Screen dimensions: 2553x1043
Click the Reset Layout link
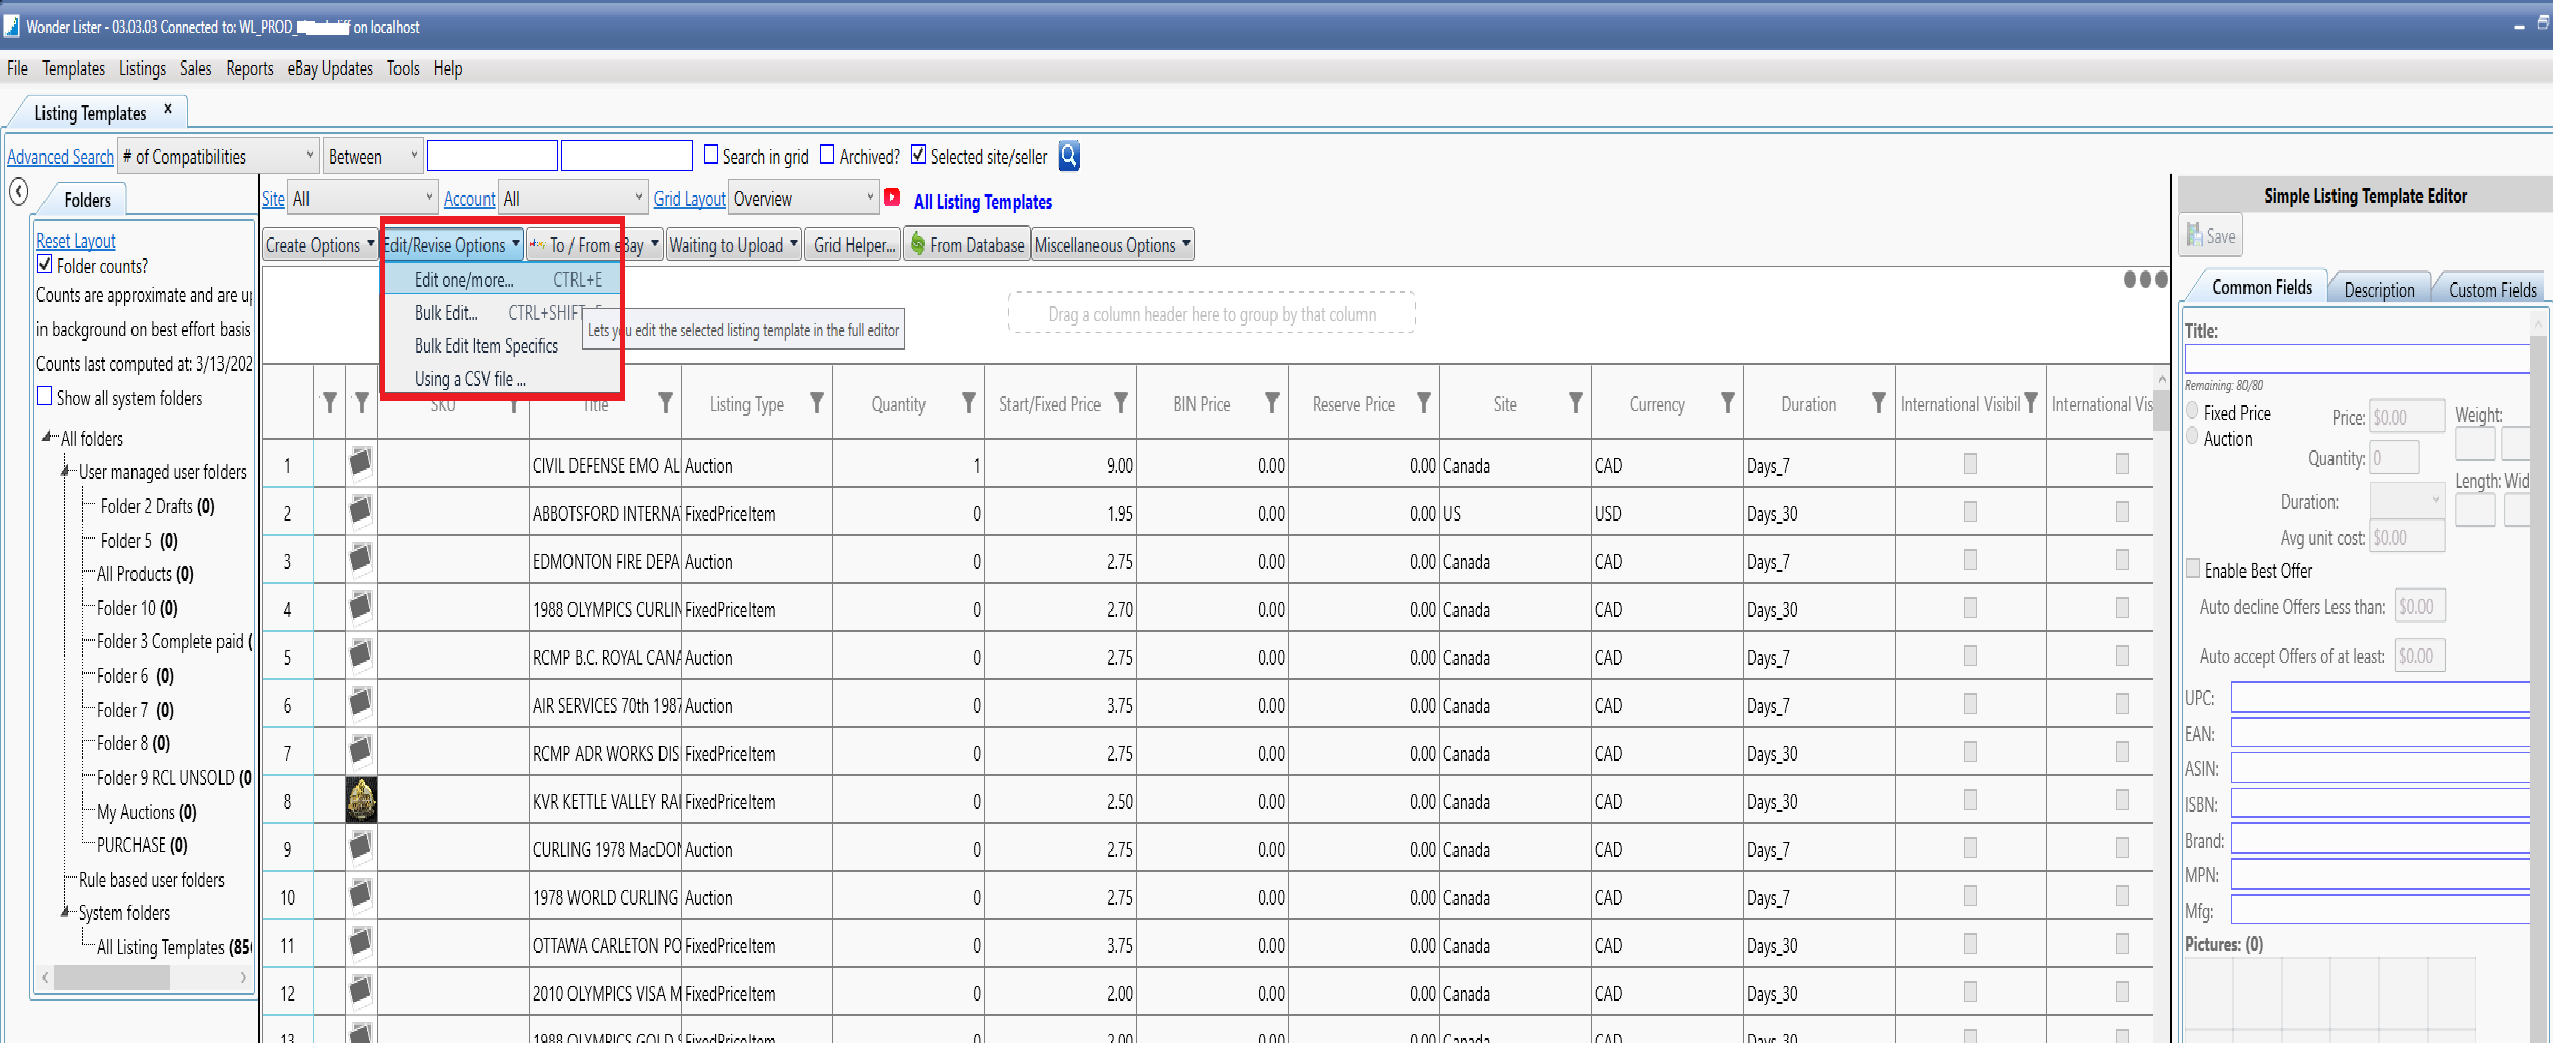coord(75,241)
